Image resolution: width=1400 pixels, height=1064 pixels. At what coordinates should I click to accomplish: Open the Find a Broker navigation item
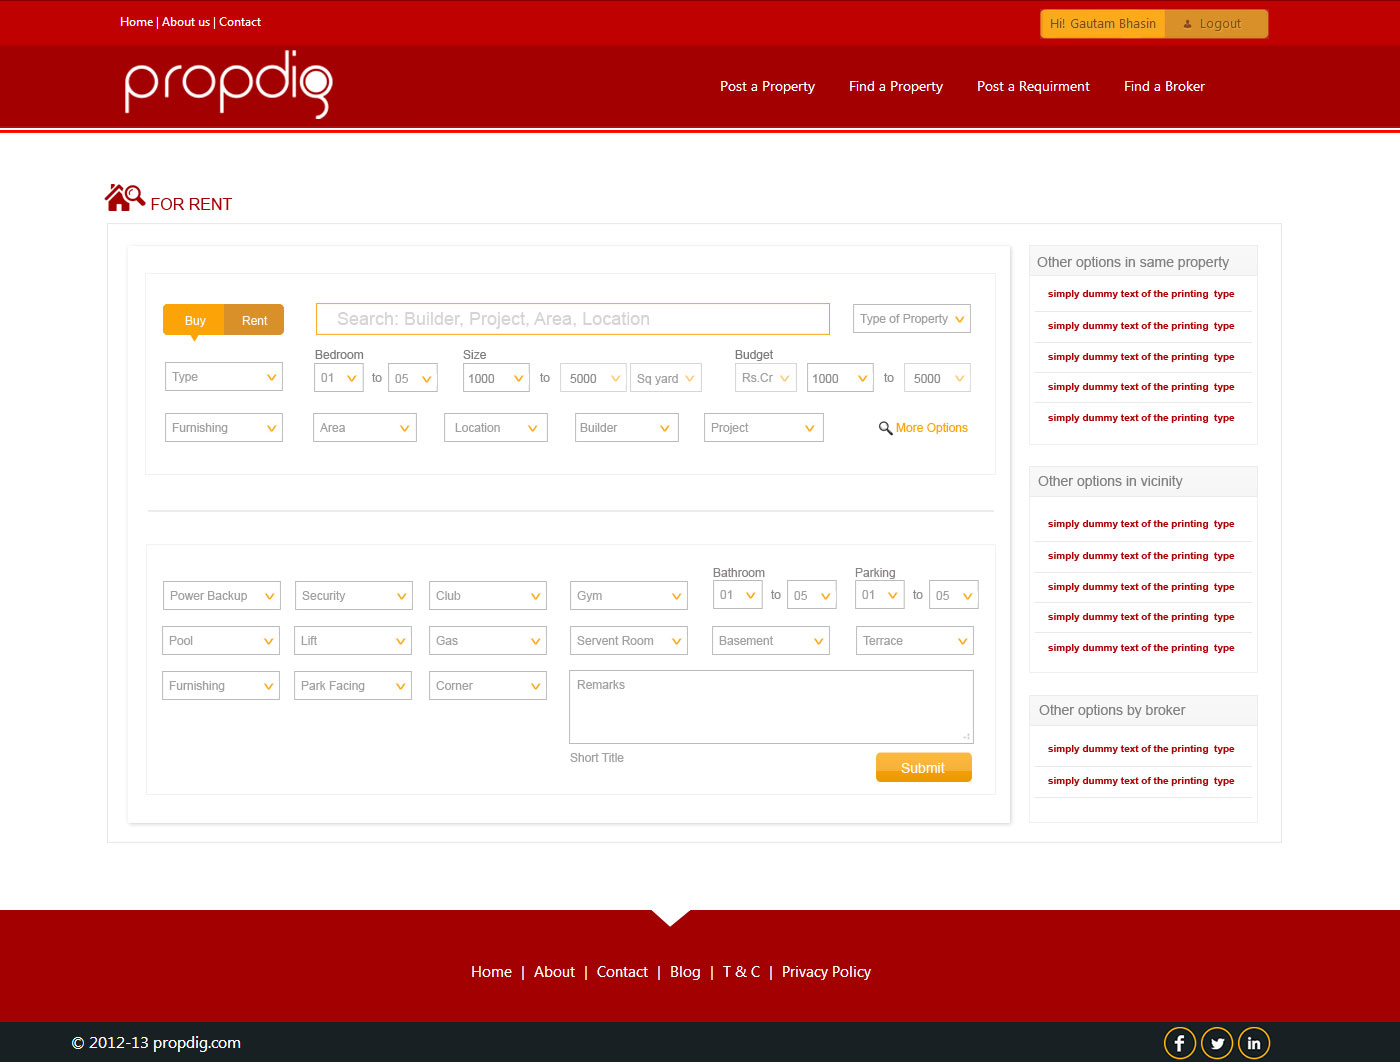click(x=1163, y=86)
